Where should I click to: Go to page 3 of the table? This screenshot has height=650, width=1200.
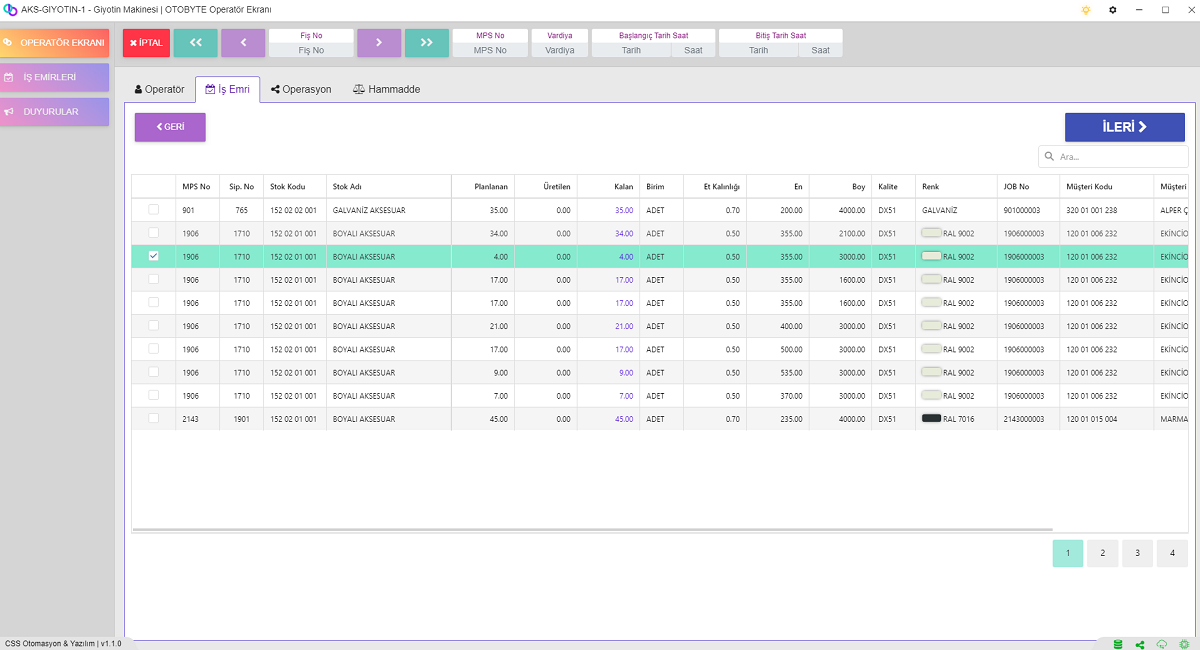(x=1137, y=553)
